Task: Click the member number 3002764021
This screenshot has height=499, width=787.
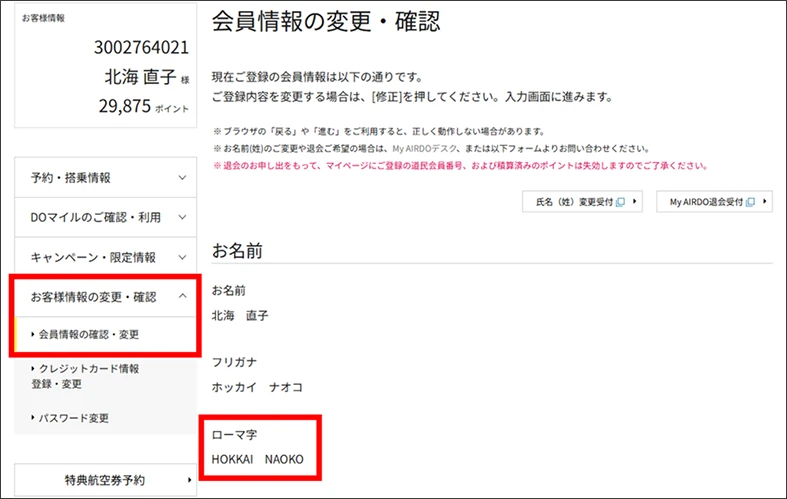Action: [x=140, y=49]
